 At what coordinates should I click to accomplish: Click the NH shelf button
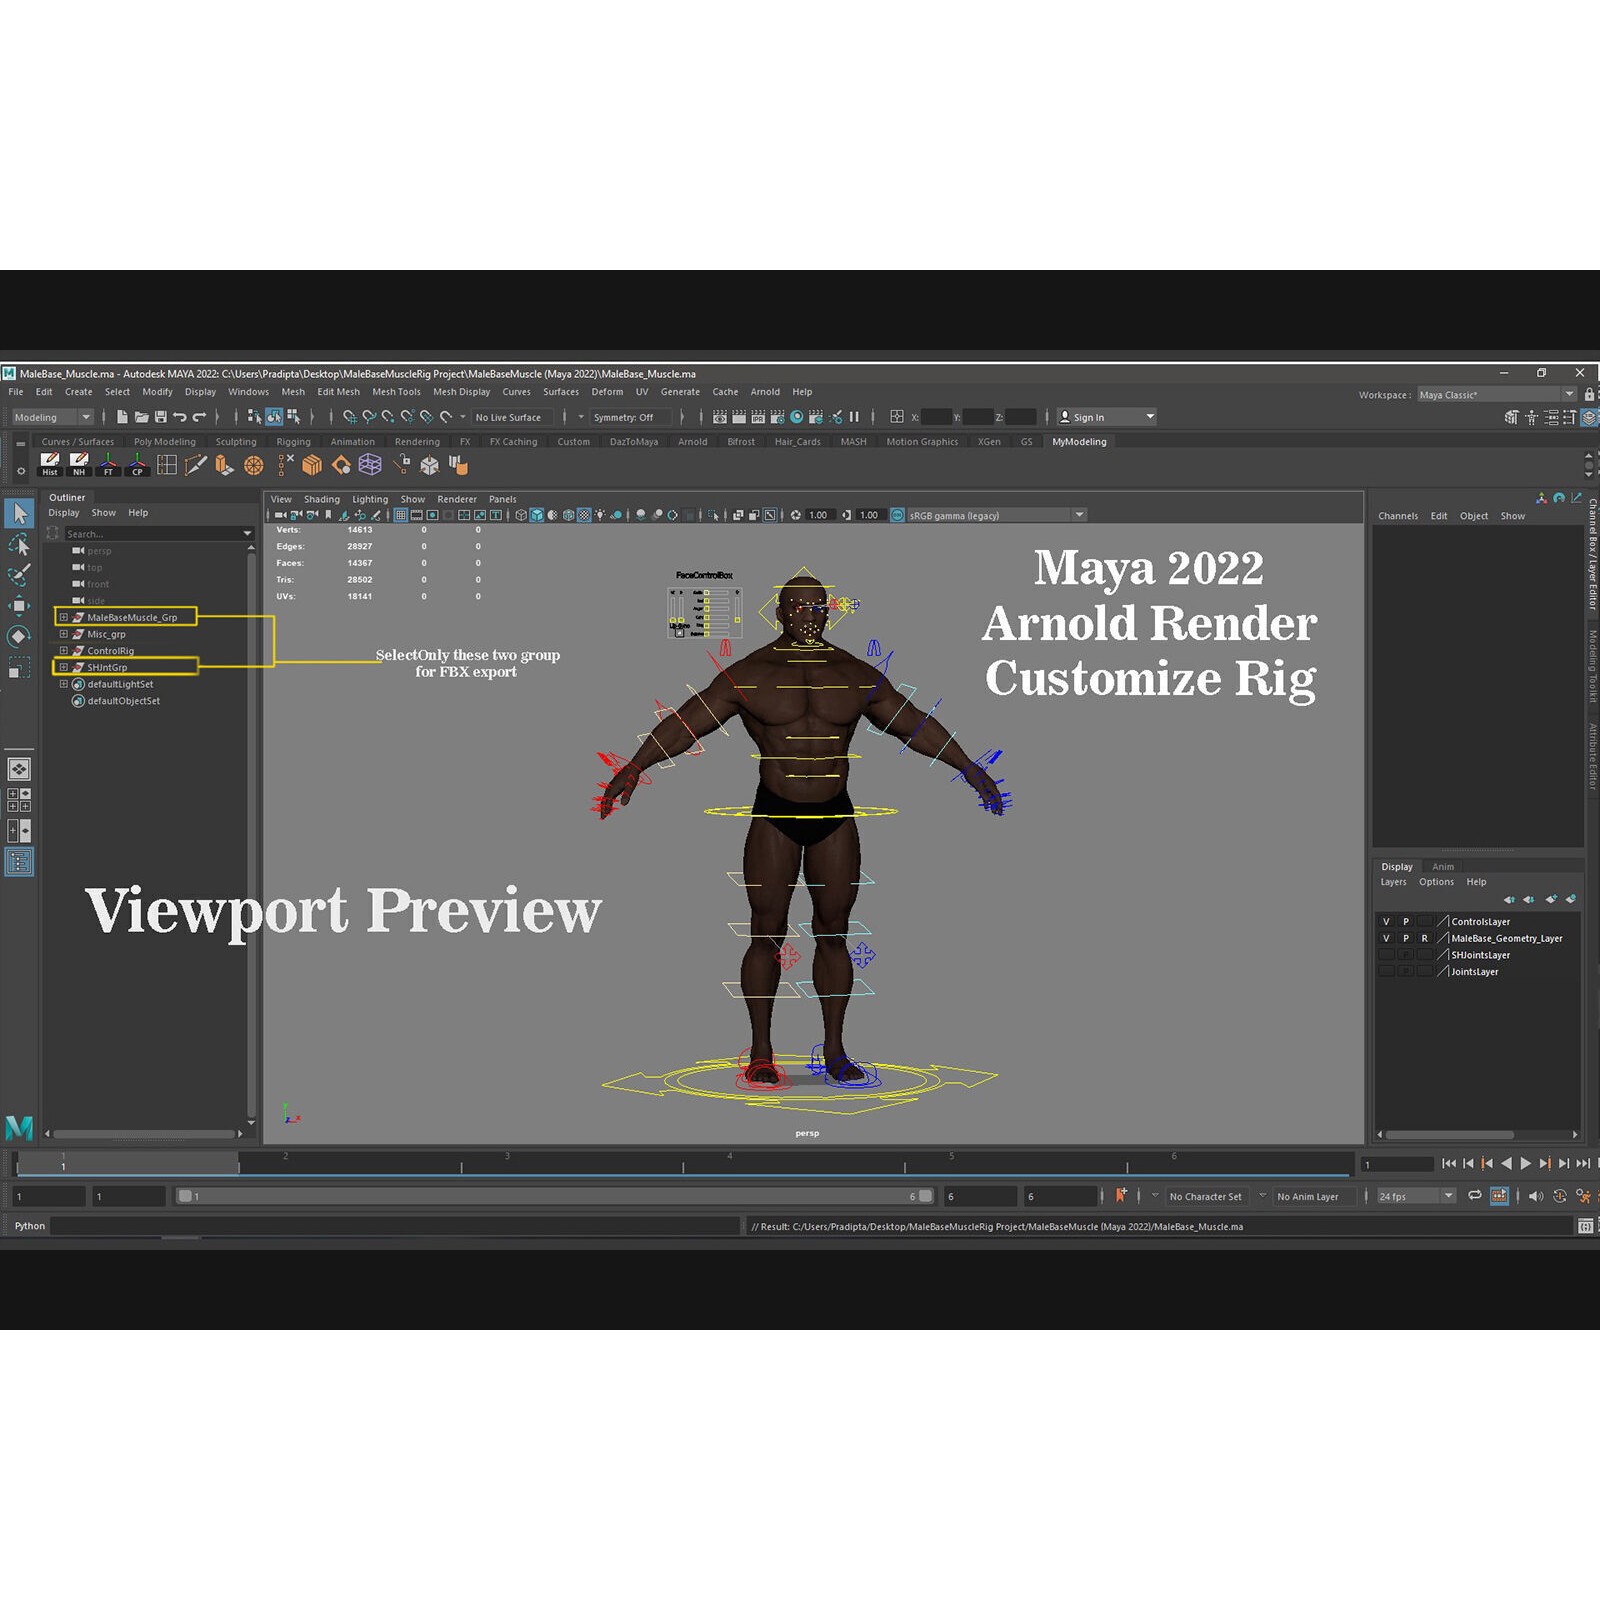coord(79,465)
